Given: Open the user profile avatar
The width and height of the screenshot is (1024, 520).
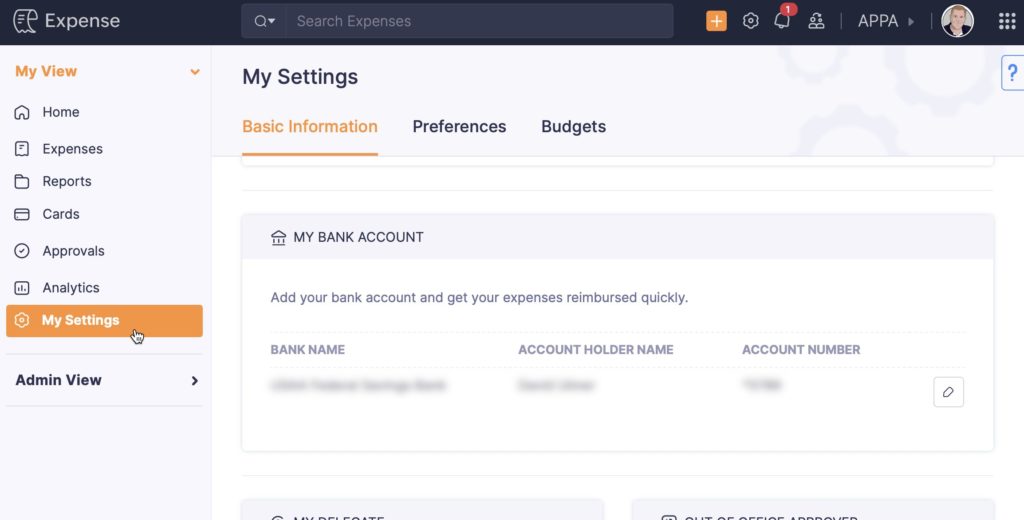Looking at the screenshot, I should [x=957, y=21].
